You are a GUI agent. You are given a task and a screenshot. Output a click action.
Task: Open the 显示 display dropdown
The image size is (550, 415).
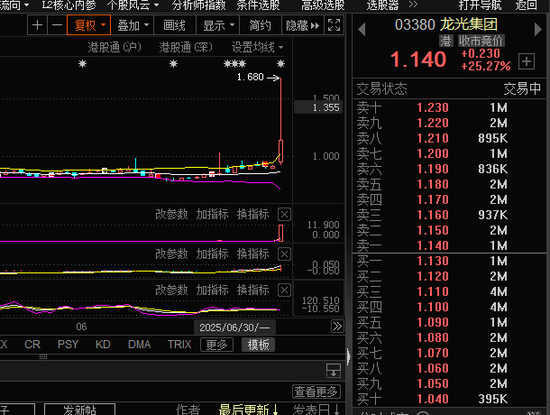pos(218,25)
